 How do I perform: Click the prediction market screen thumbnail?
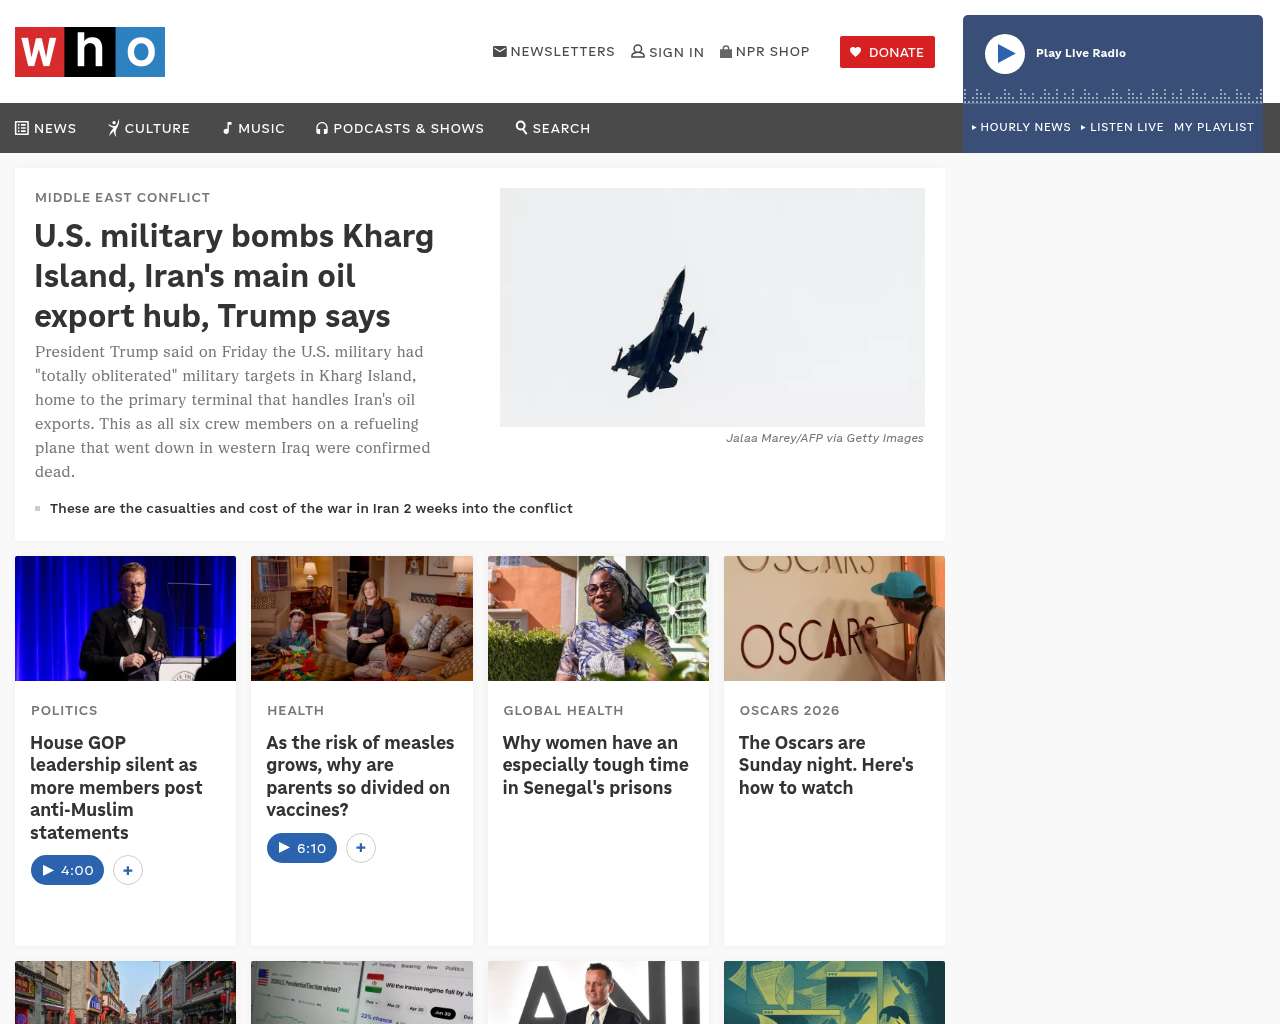[362, 992]
